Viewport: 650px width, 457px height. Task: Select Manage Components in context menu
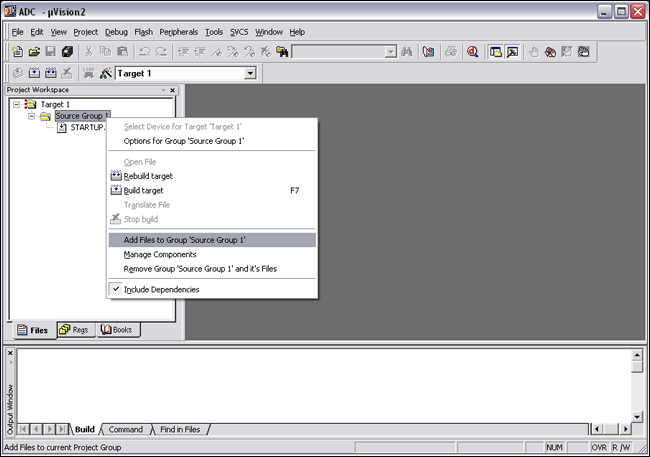(159, 254)
